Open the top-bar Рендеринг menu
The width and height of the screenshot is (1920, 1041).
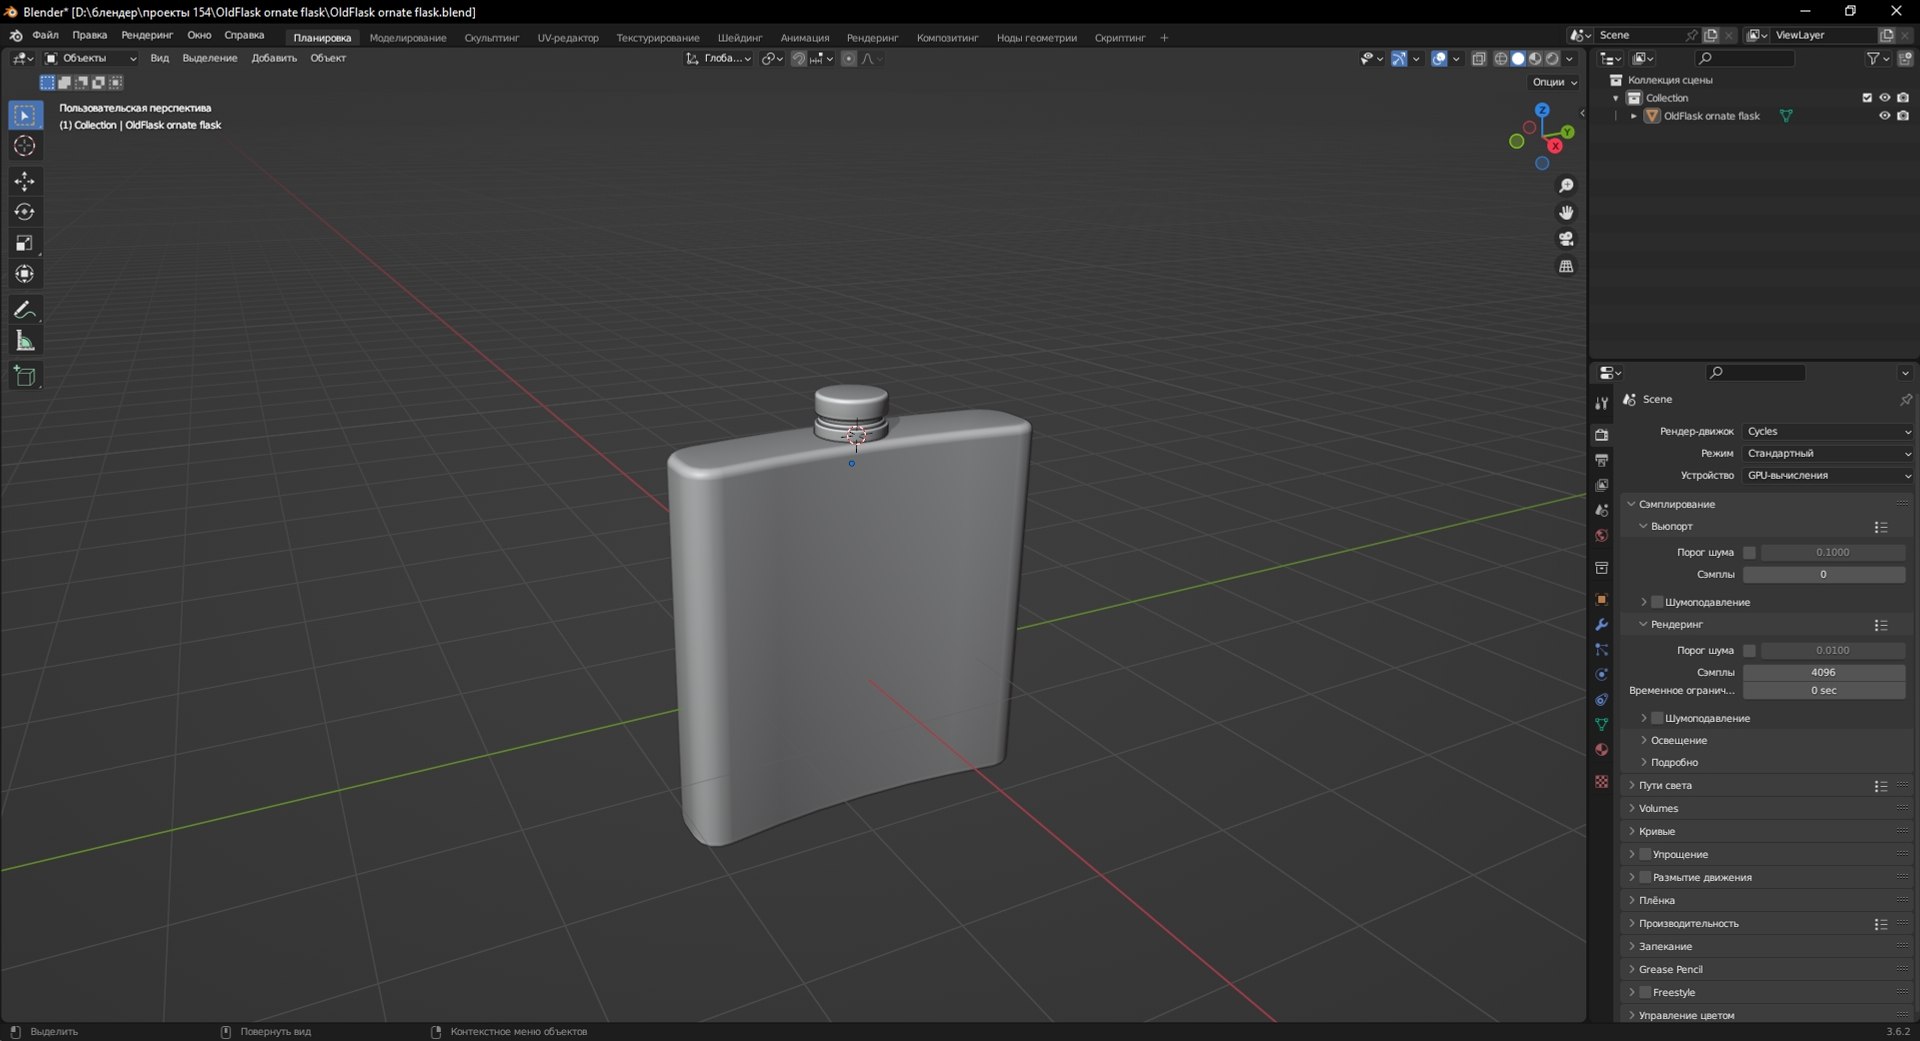pyautogui.click(x=147, y=35)
